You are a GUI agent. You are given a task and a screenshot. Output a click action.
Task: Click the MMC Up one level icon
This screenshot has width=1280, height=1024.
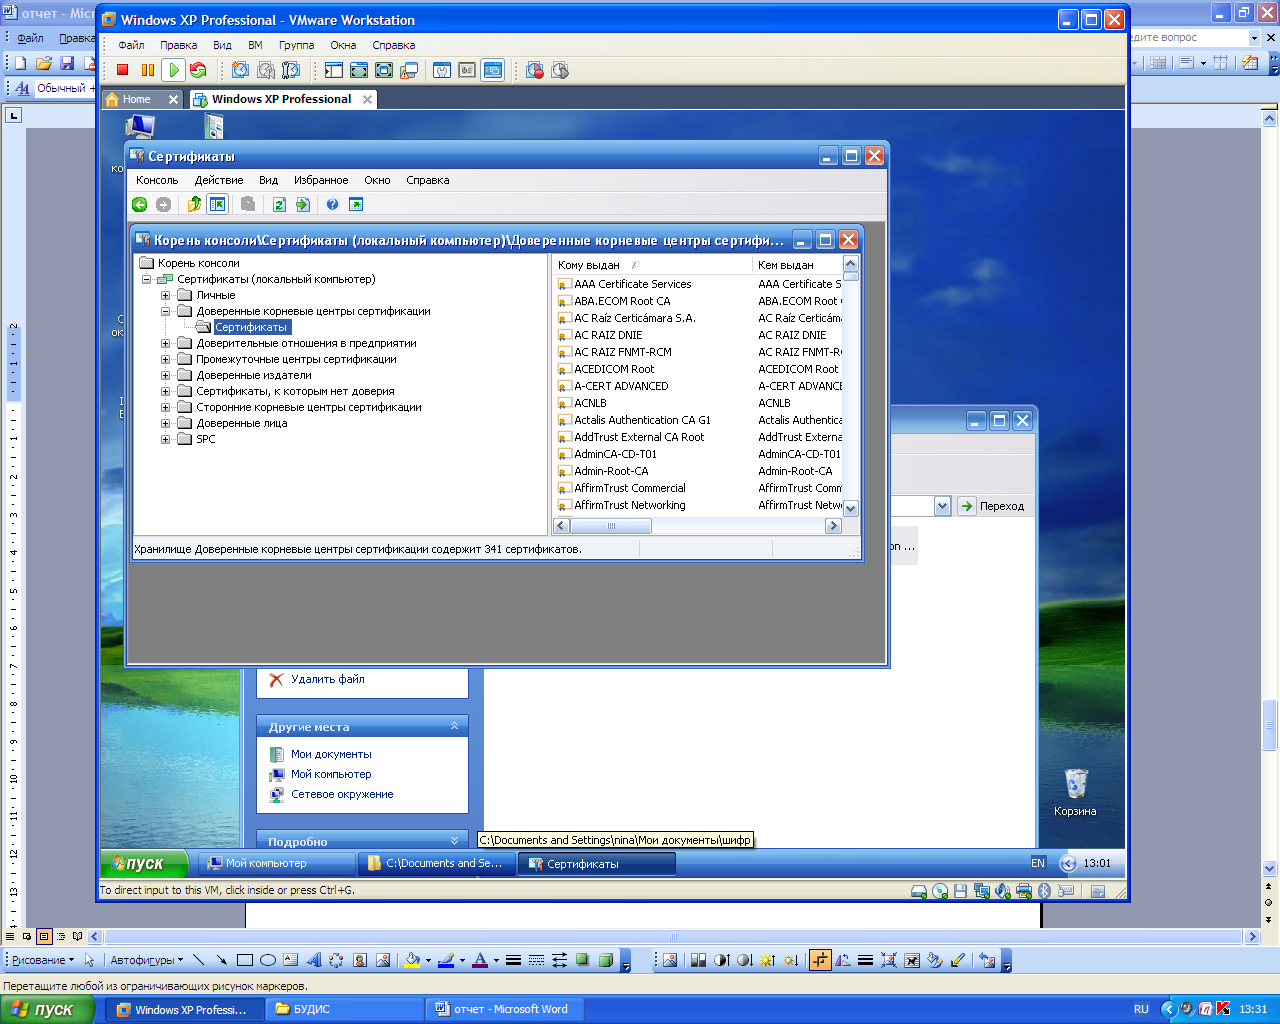pyautogui.click(x=194, y=204)
